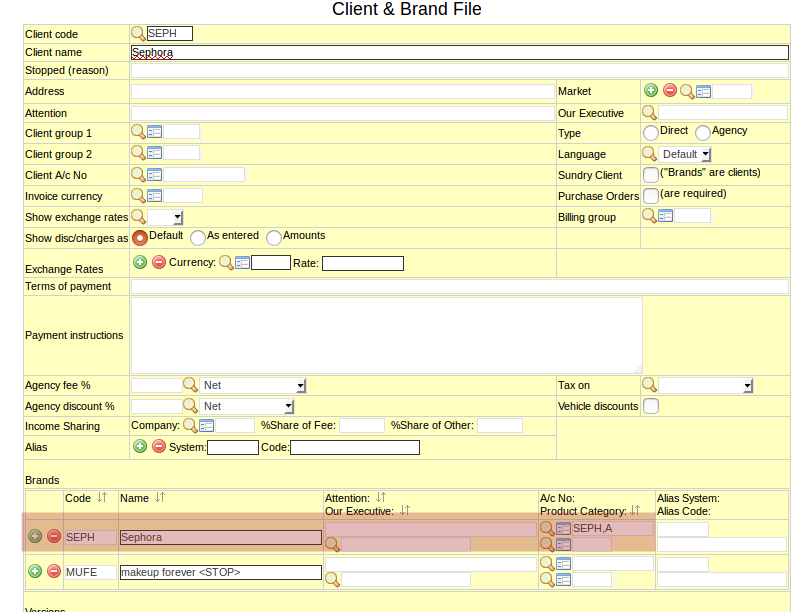Add an Exchange Rates row
The image size is (795, 612).
point(140,262)
